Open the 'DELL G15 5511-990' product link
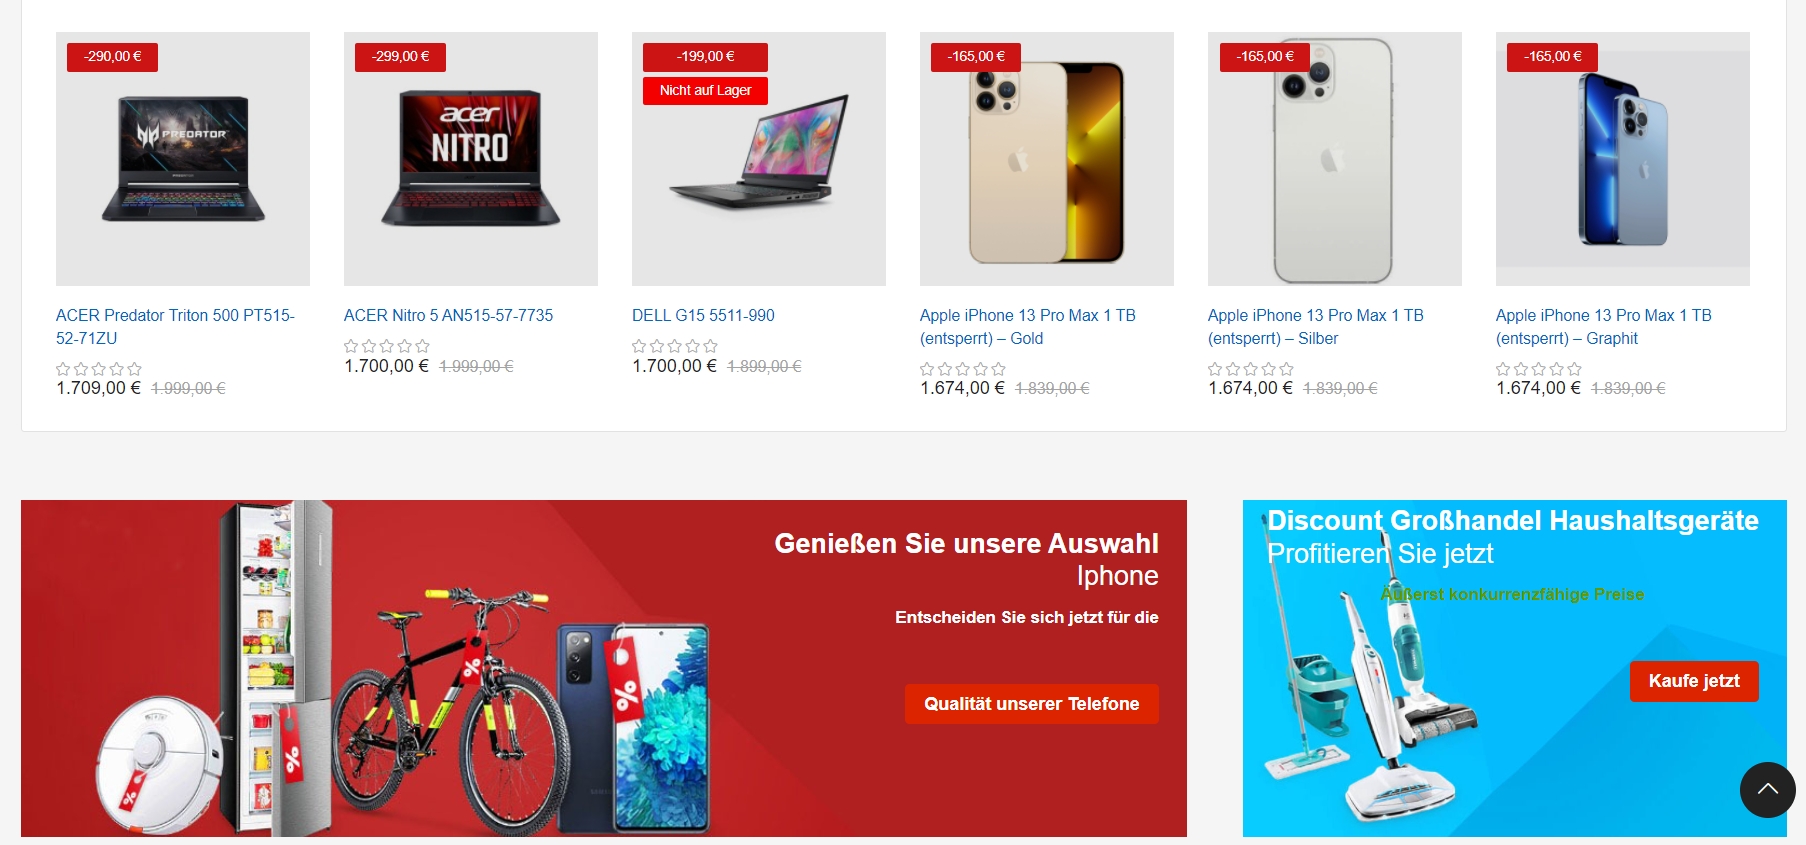Image resolution: width=1806 pixels, height=845 pixels. coord(703,315)
